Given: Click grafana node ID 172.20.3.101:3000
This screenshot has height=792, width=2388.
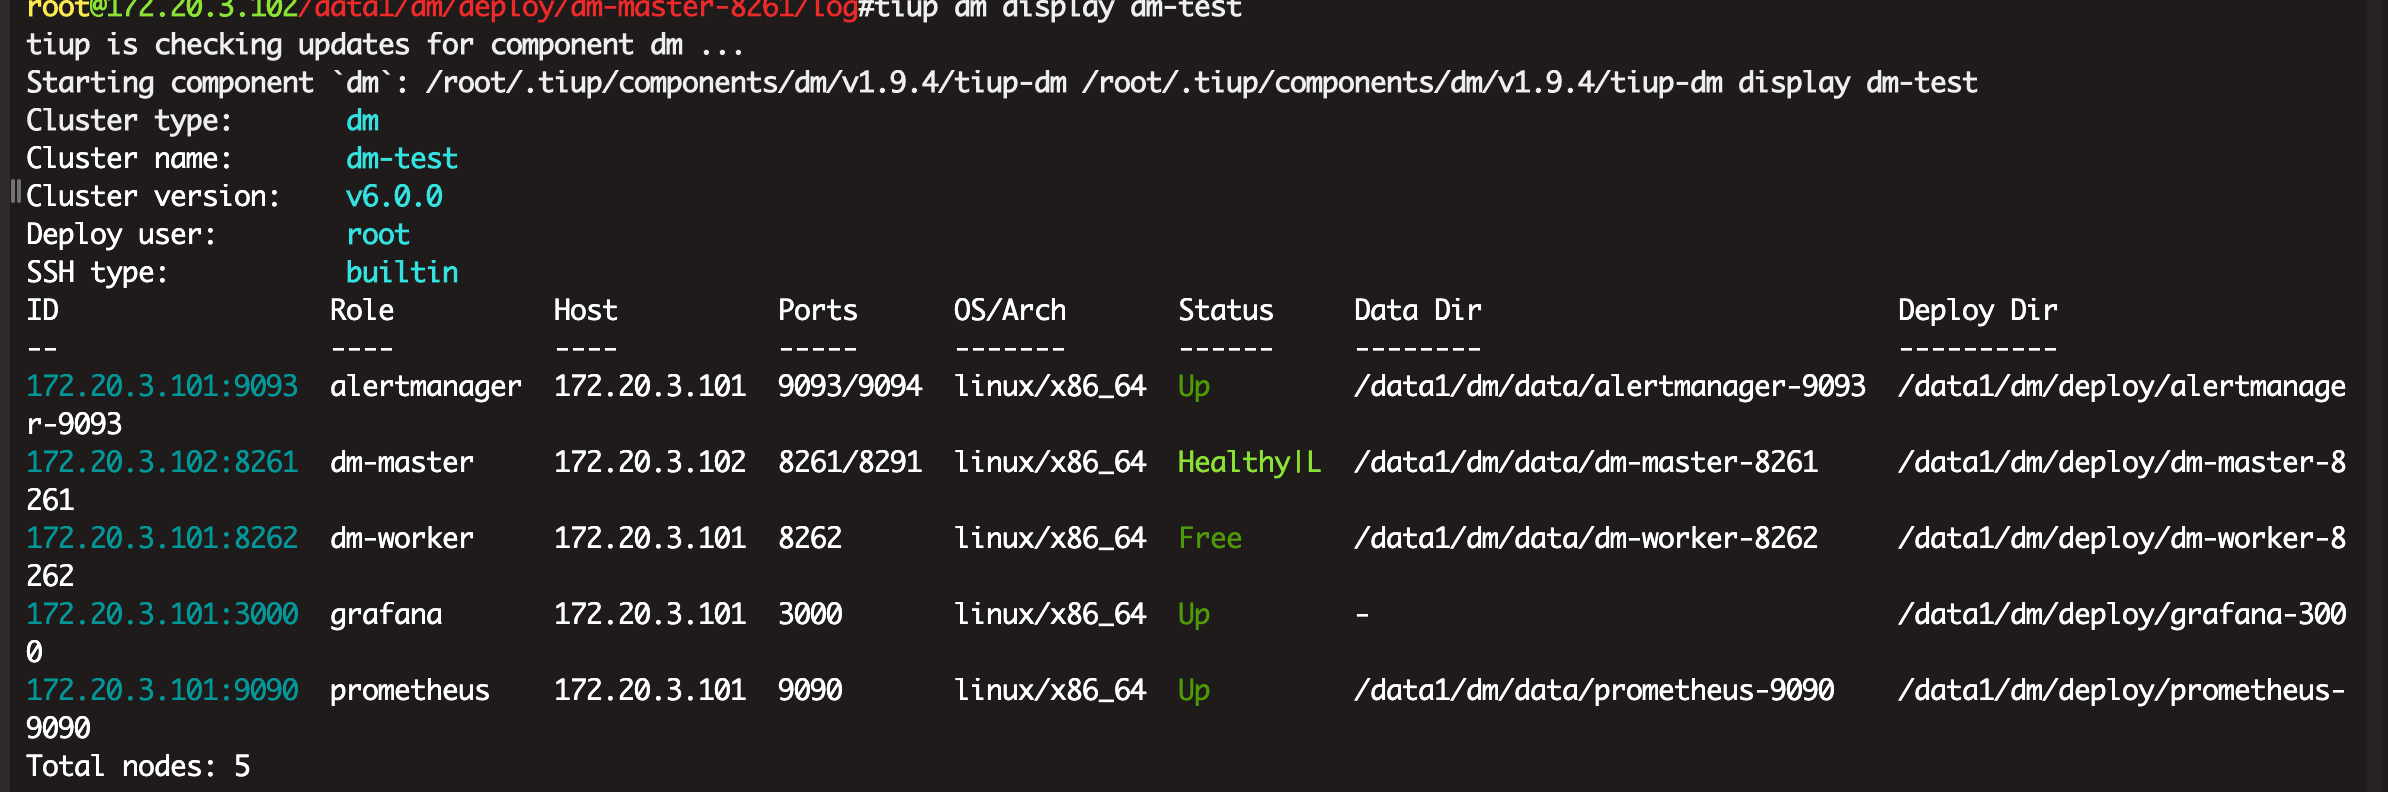Looking at the screenshot, I should pyautogui.click(x=162, y=614).
